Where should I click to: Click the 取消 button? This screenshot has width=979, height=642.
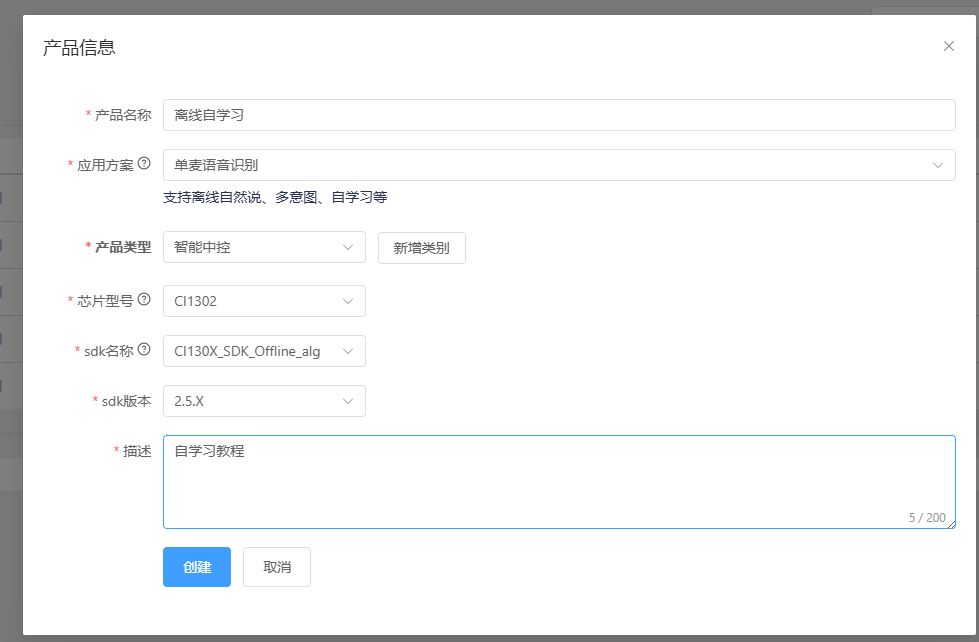coord(277,567)
